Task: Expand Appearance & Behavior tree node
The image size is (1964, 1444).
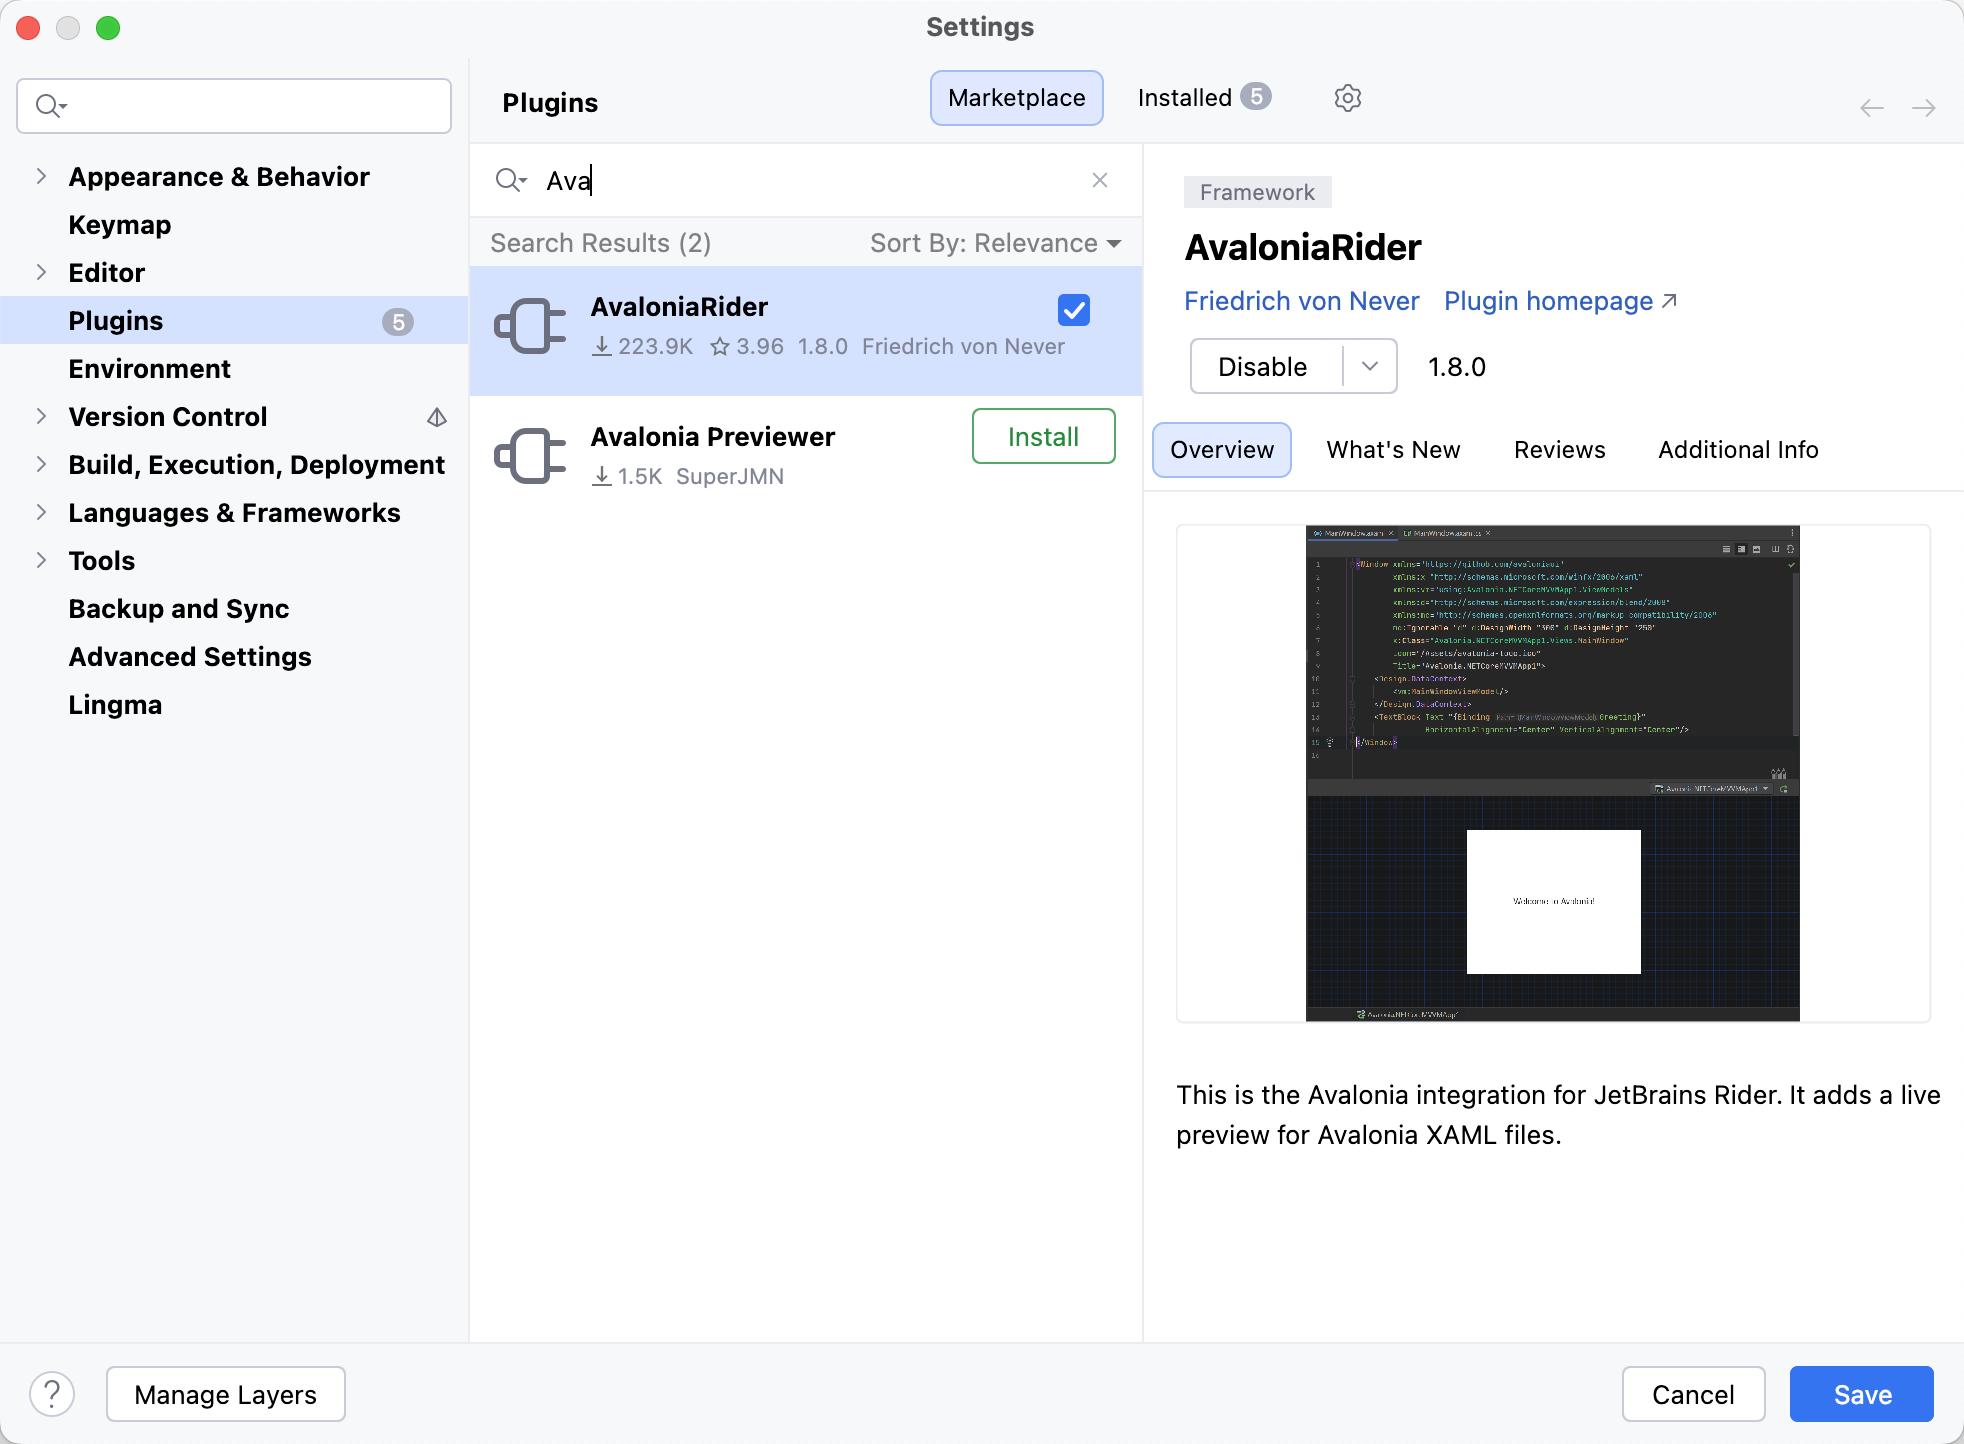Action: click(x=41, y=177)
